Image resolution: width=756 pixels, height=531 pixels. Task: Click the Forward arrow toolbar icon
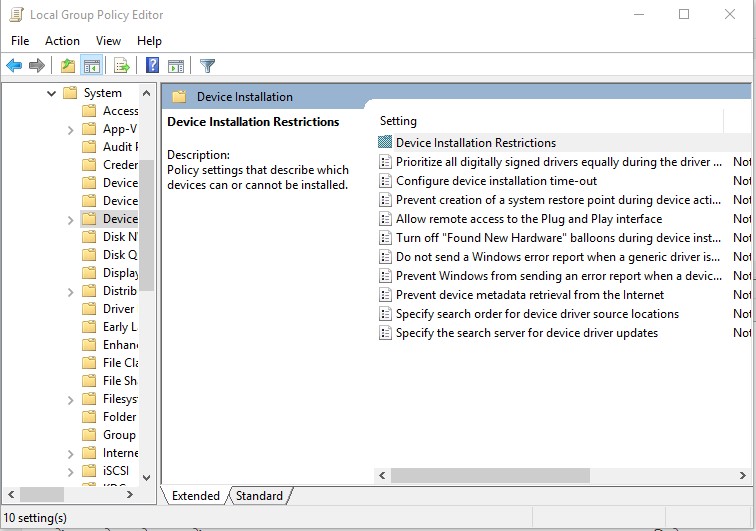(x=37, y=65)
